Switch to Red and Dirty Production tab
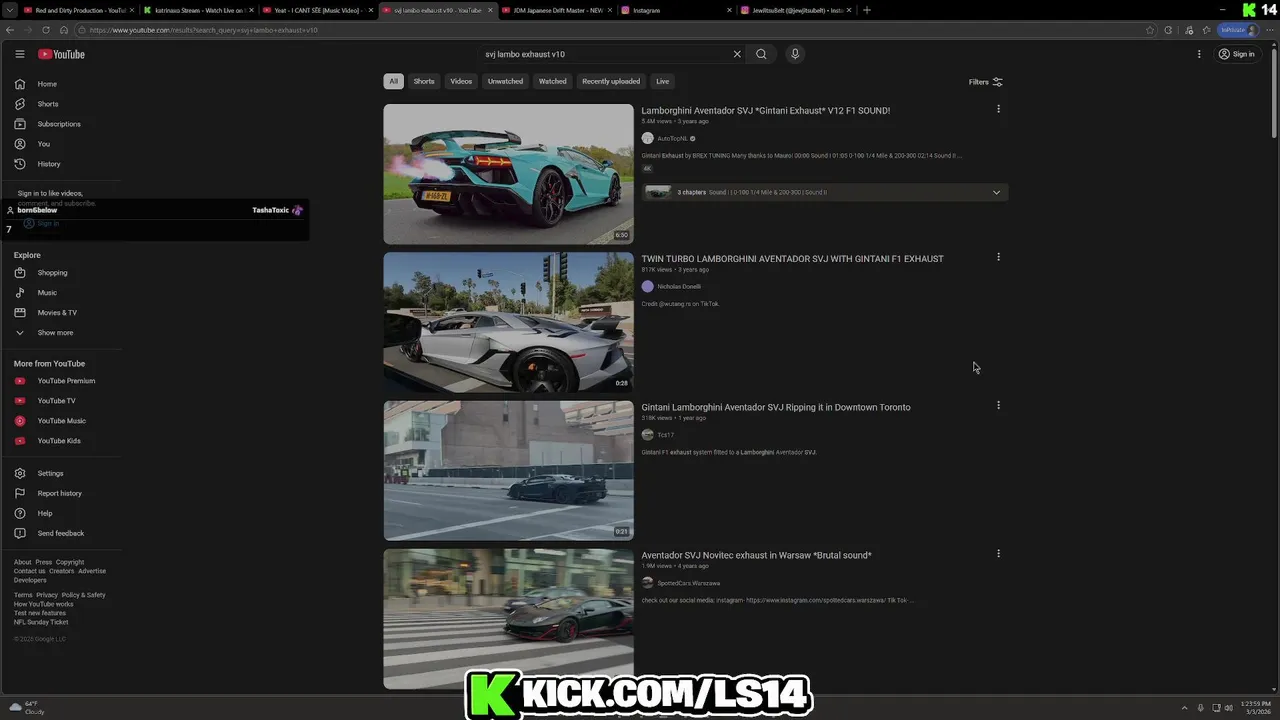Viewport: 1280px width, 720px height. [80, 10]
